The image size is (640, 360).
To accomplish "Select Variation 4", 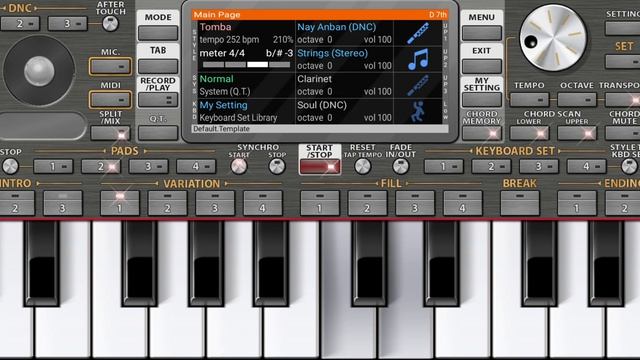I will (262, 203).
